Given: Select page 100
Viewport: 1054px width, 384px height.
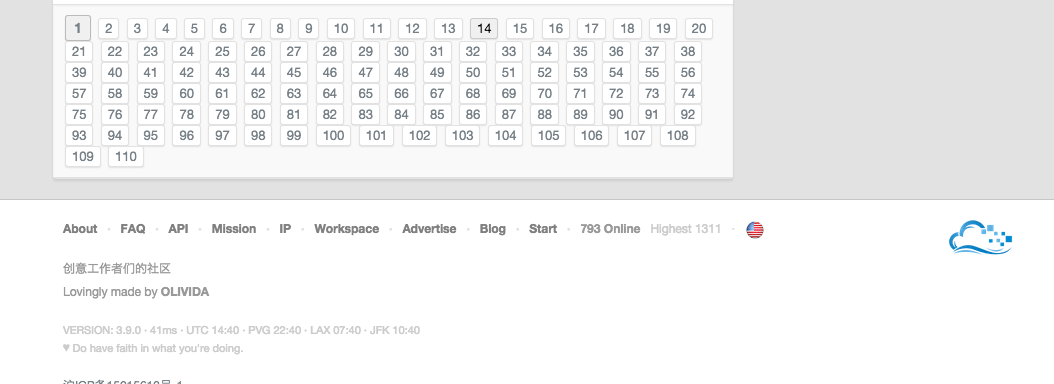Looking at the screenshot, I should click(x=333, y=136).
